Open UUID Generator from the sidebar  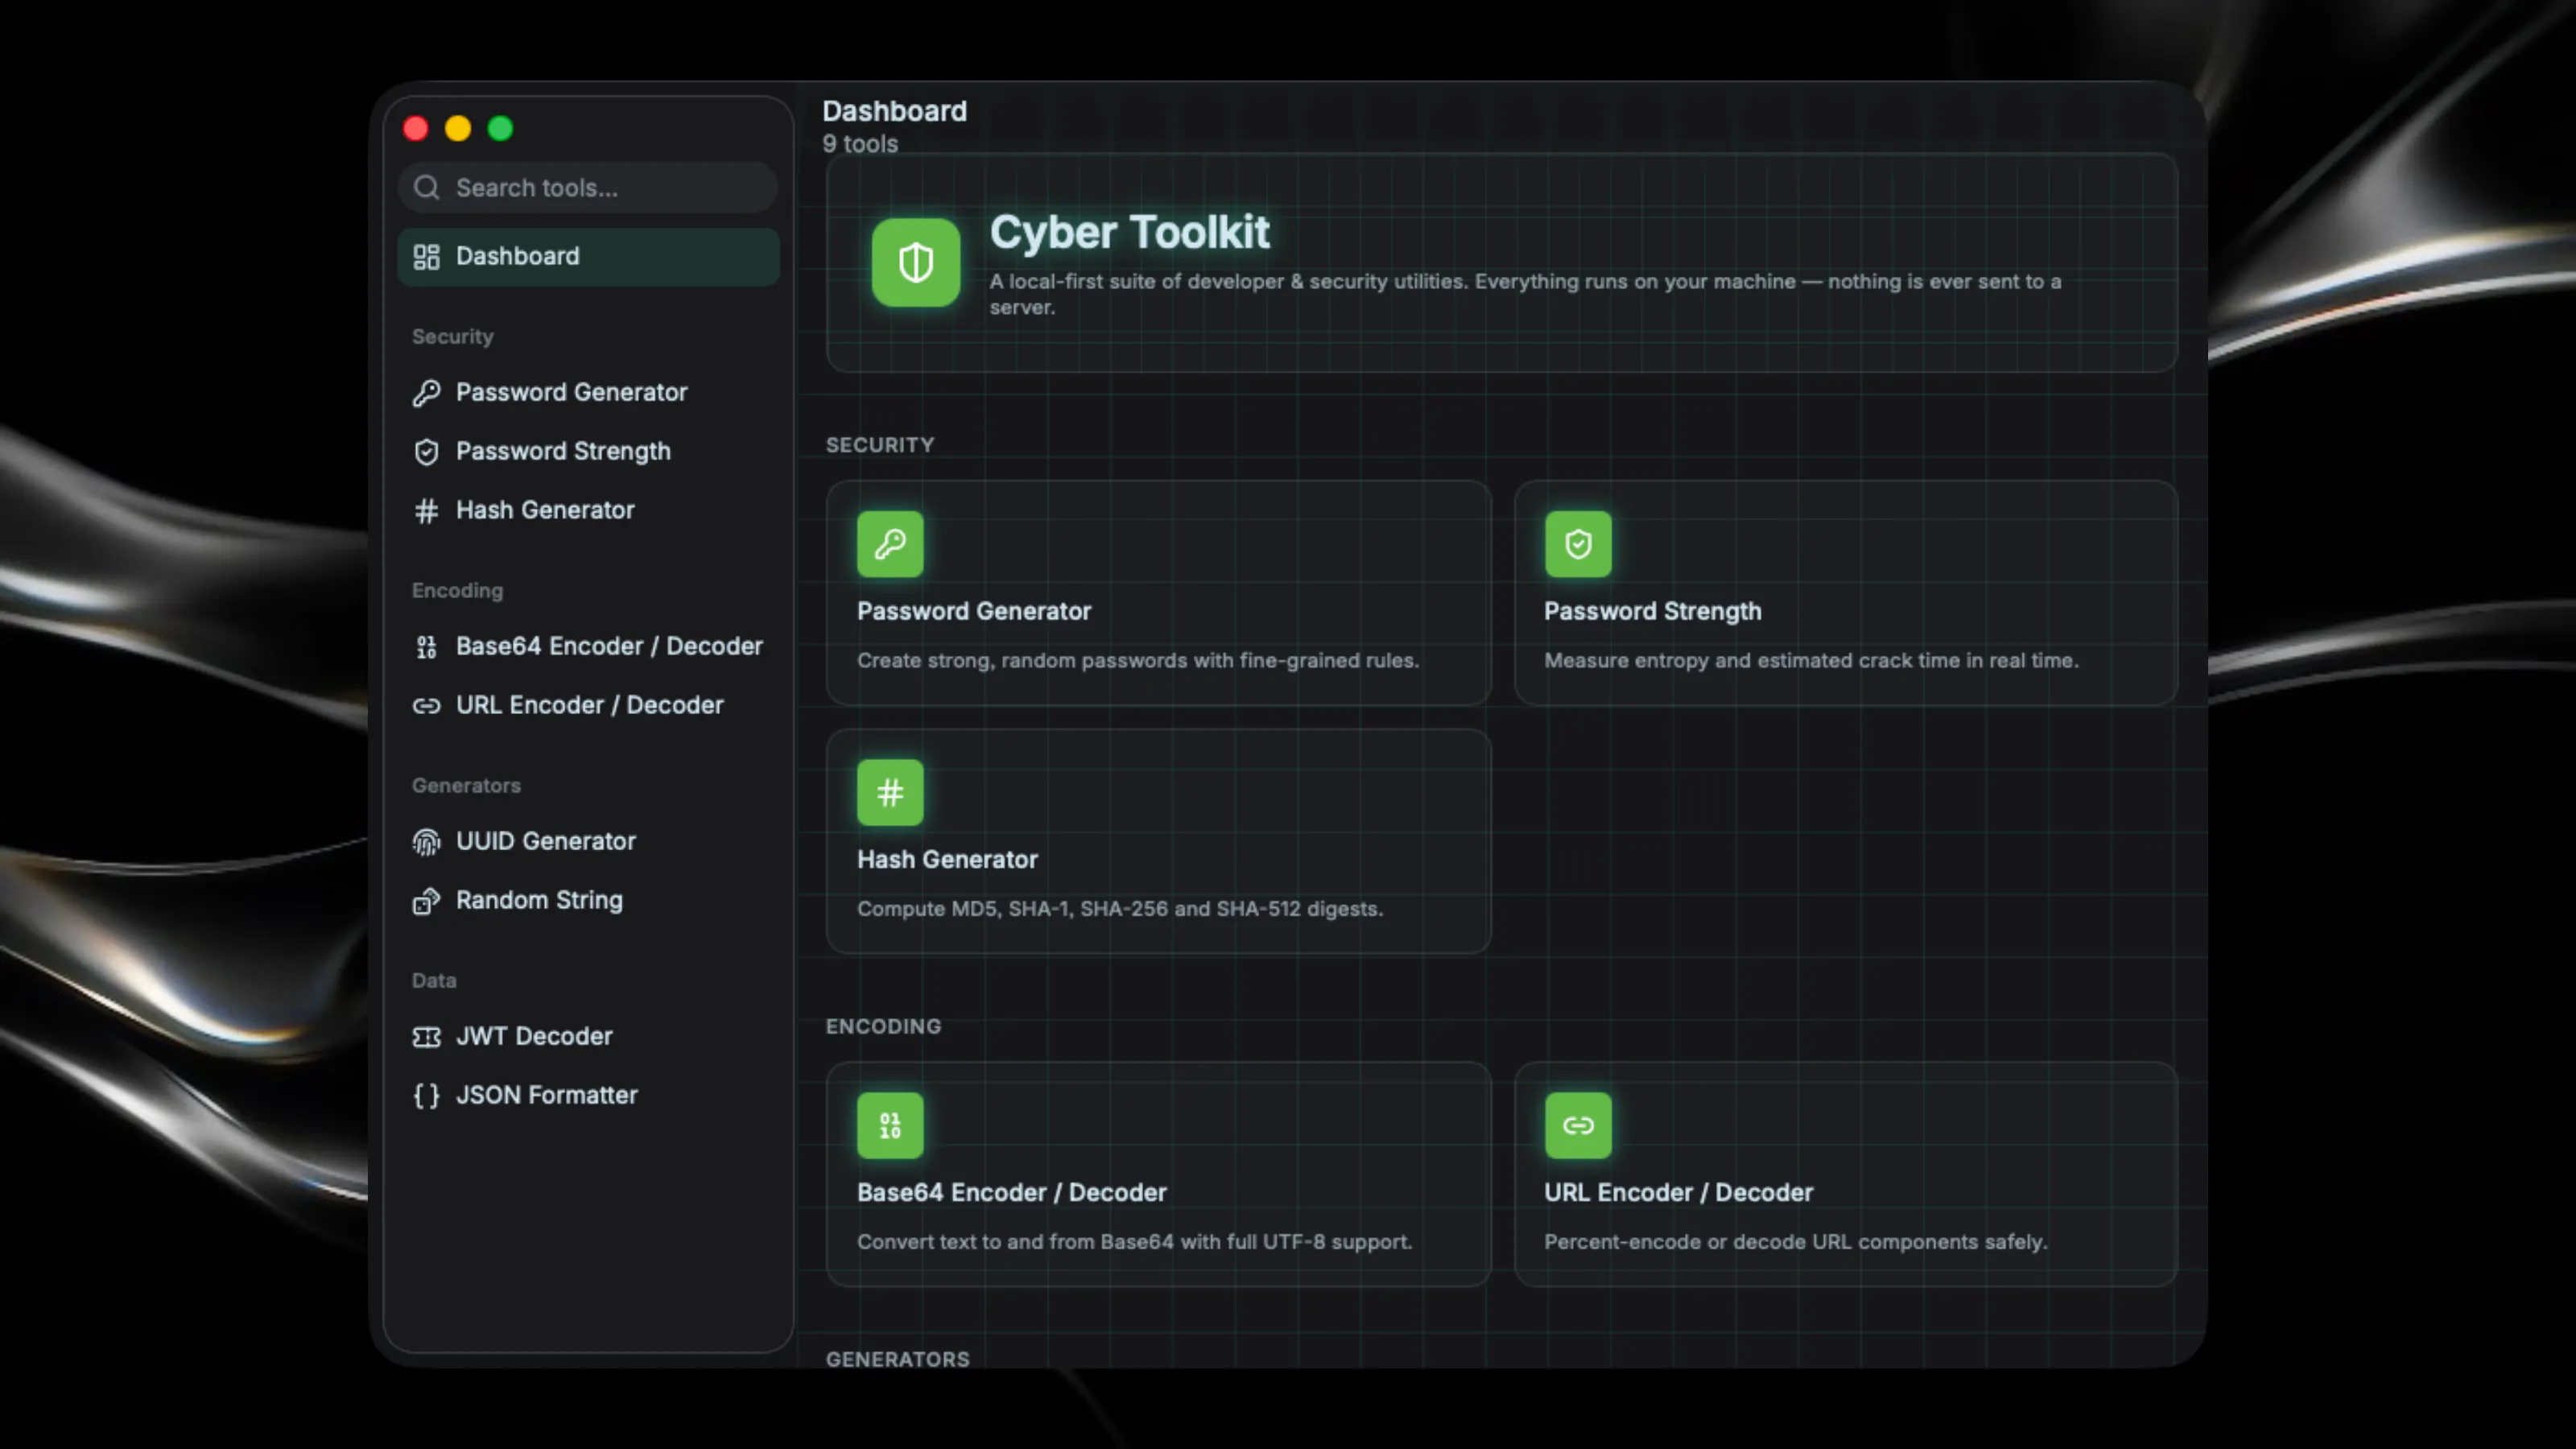coord(588,842)
